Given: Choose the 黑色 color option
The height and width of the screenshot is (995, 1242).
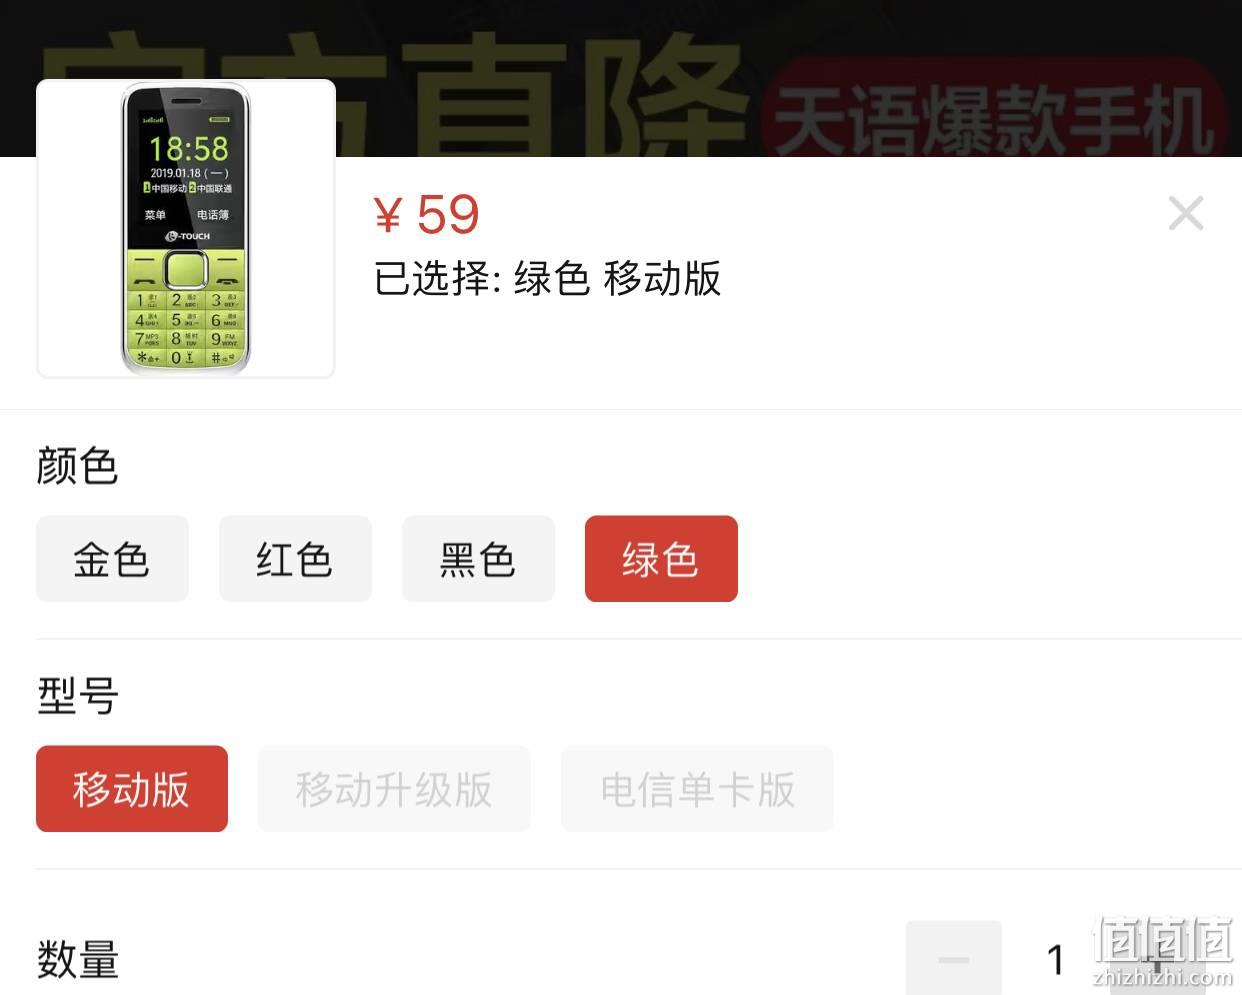Looking at the screenshot, I should [478, 559].
